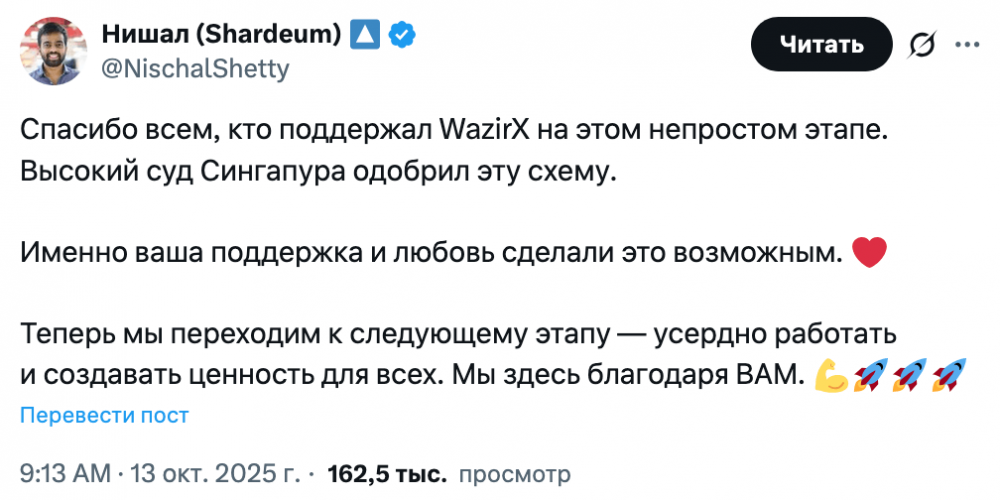Open Nischal's profile avatar photo
This screenshot has height=500, width=1000.
click(51, 50)
